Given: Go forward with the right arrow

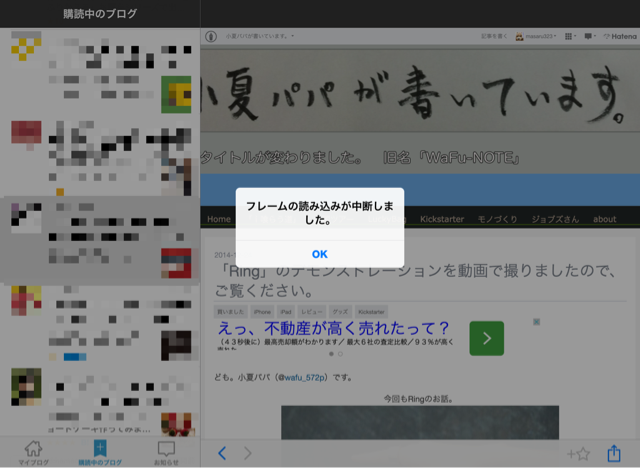Looking at the screenshot, I should [247, 453].
